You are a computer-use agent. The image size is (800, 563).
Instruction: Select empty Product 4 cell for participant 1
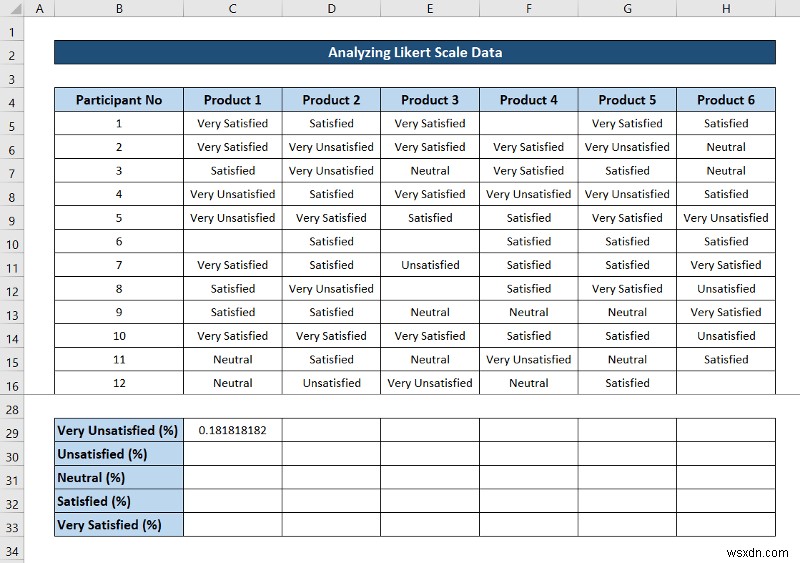529,124
